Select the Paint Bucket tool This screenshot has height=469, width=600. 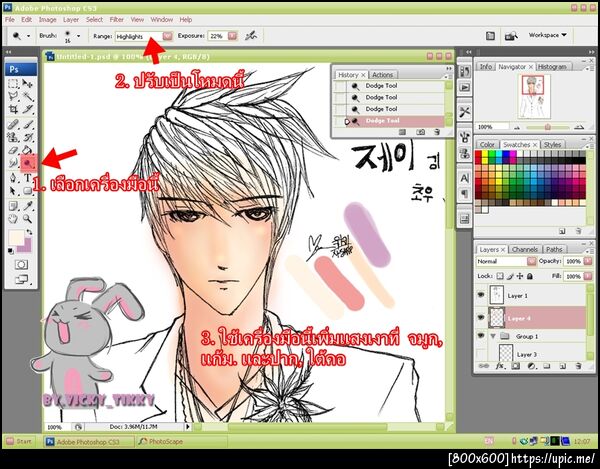pos(27,150)
